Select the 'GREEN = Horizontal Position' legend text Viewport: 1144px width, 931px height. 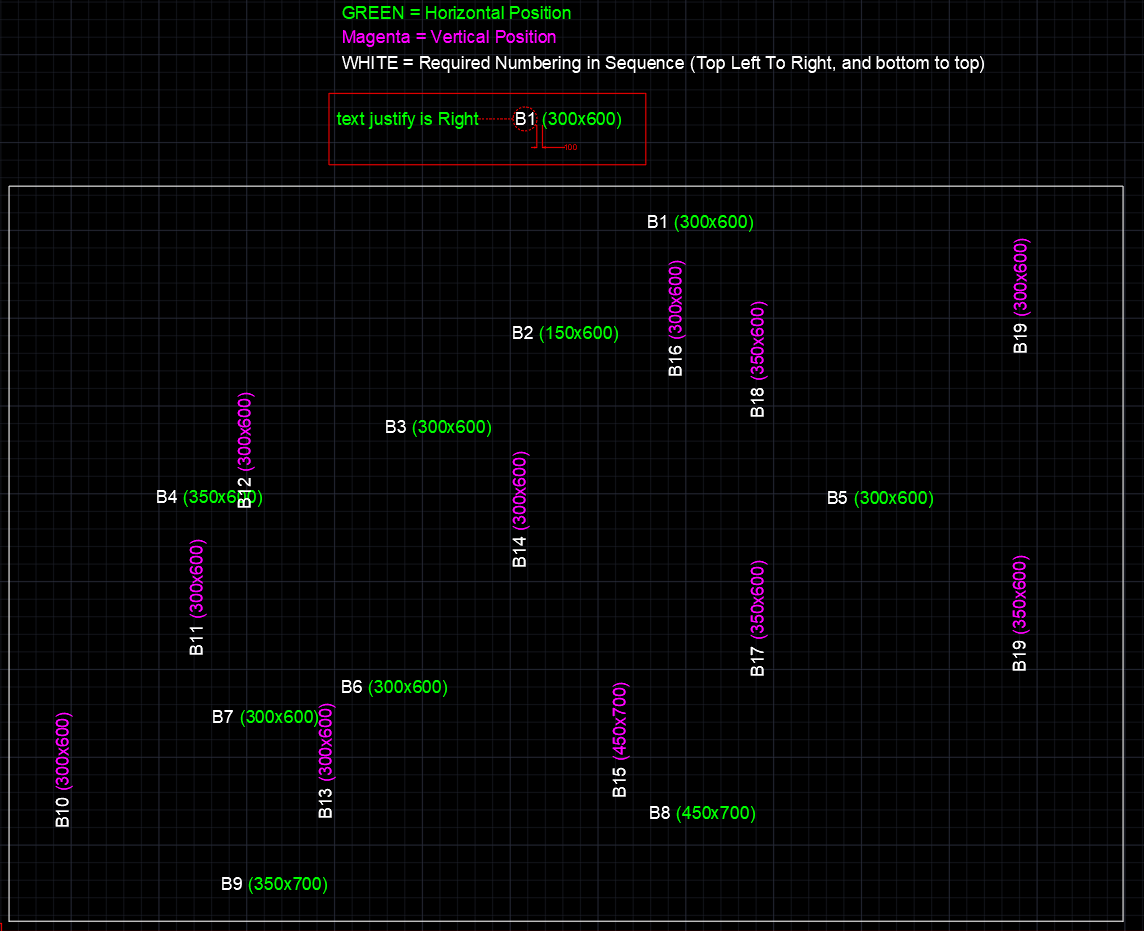tap(456, 13)
